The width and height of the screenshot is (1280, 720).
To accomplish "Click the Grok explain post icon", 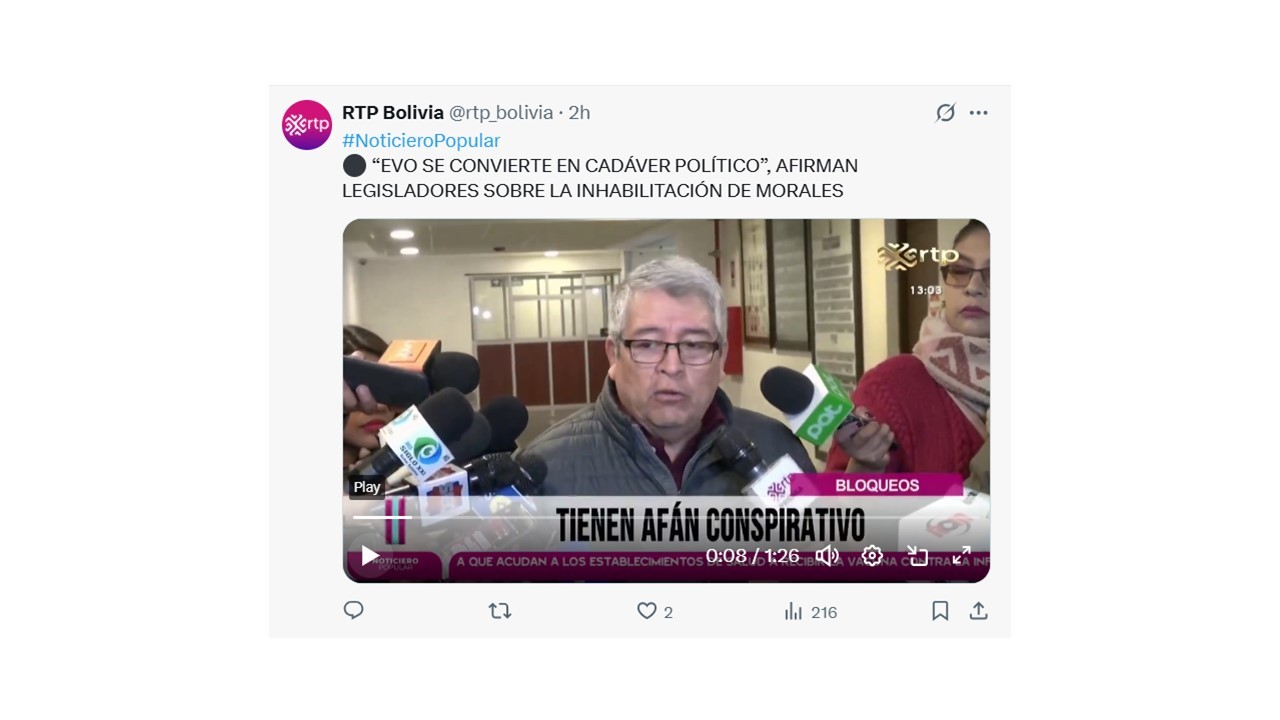I will (945, 113).
